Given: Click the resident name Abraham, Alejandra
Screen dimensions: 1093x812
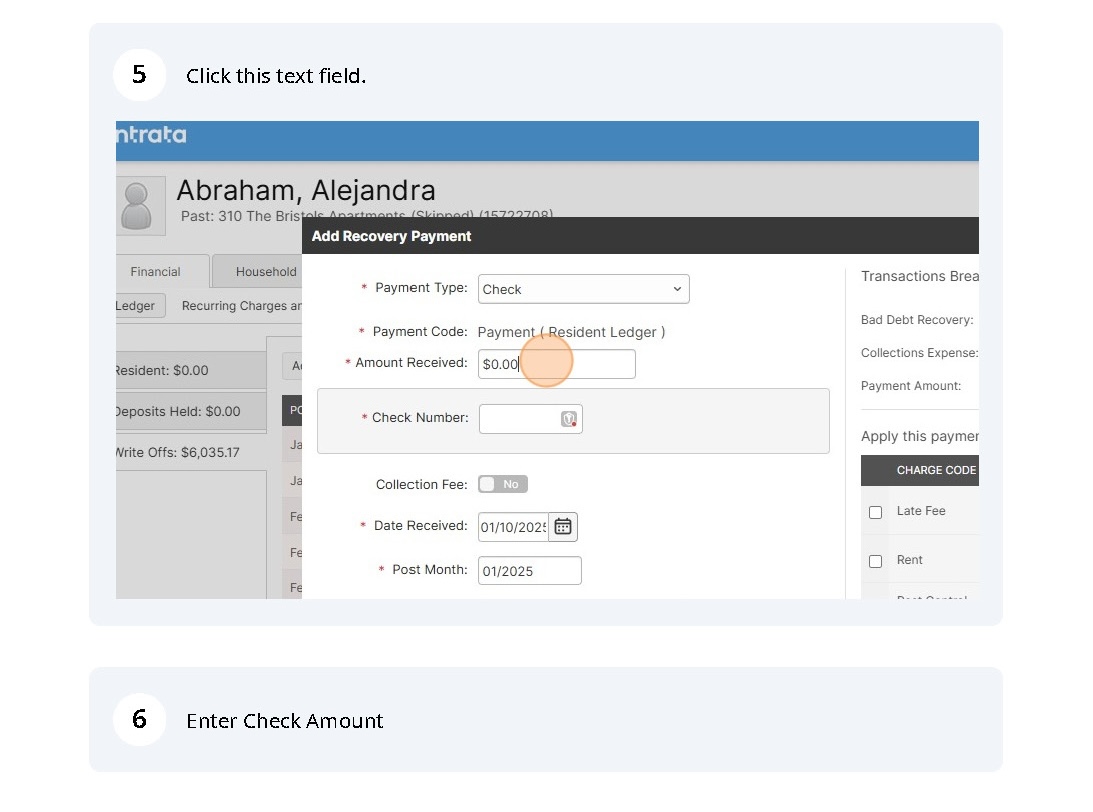Looking at the screenshot, I should coord(306,190).
